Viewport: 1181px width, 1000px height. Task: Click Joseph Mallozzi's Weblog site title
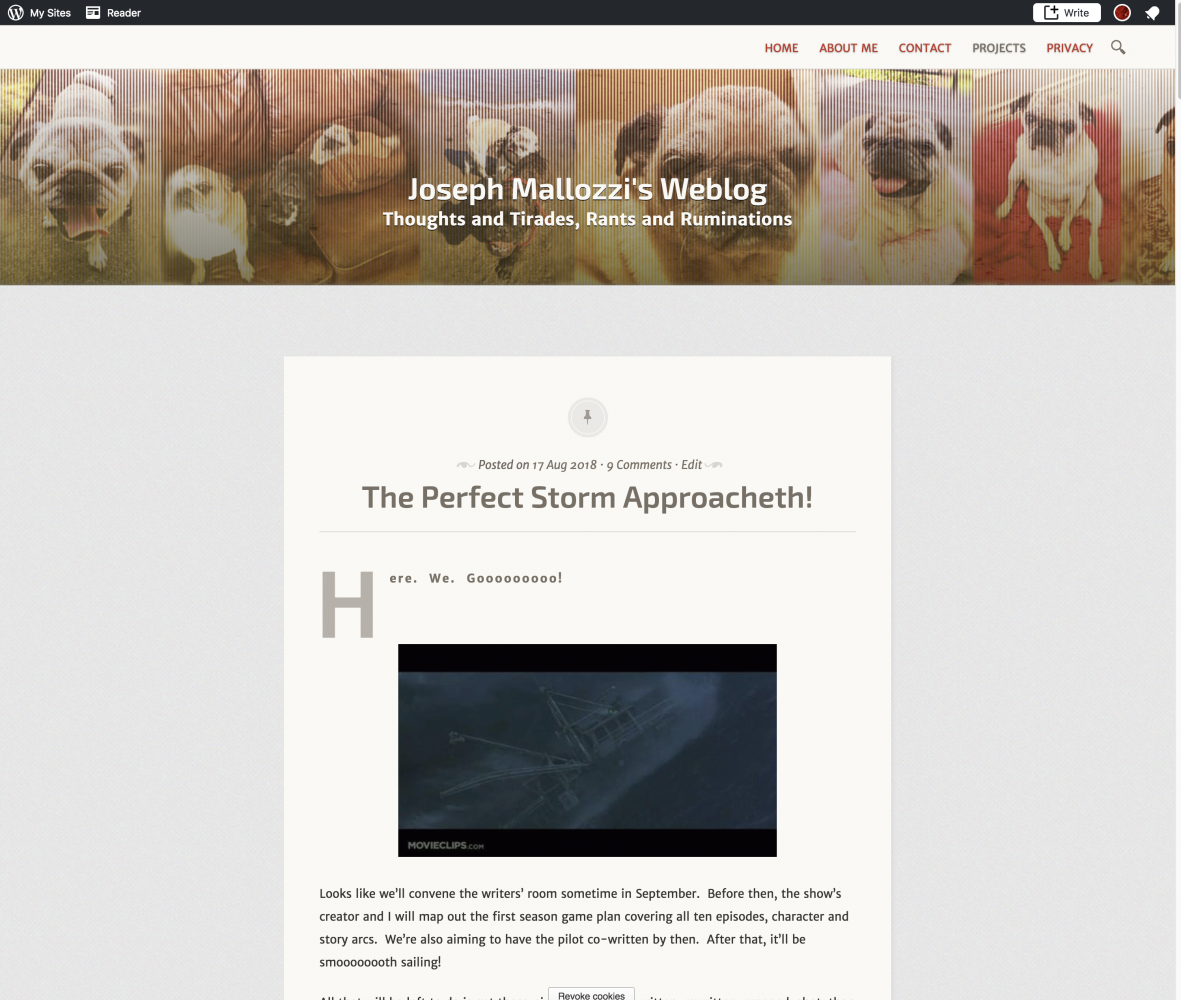(587, 189)
